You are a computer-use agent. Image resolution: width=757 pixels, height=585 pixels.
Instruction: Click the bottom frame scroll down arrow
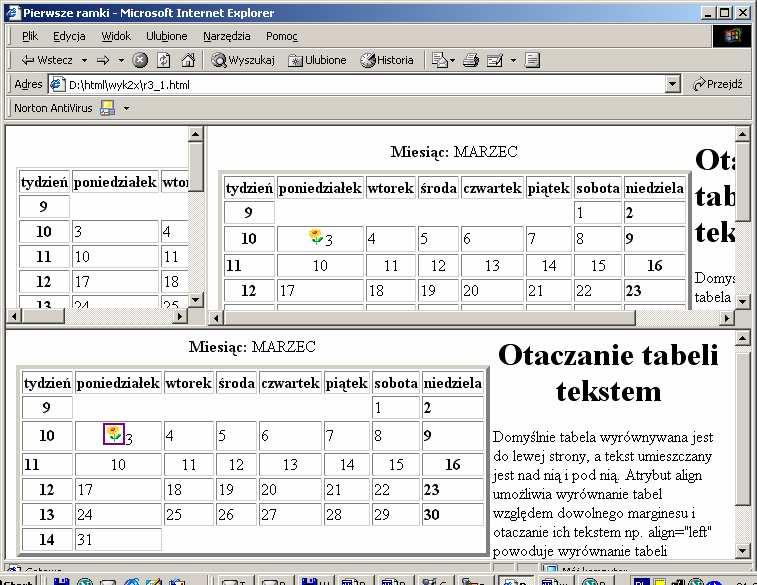pos(743,550)
